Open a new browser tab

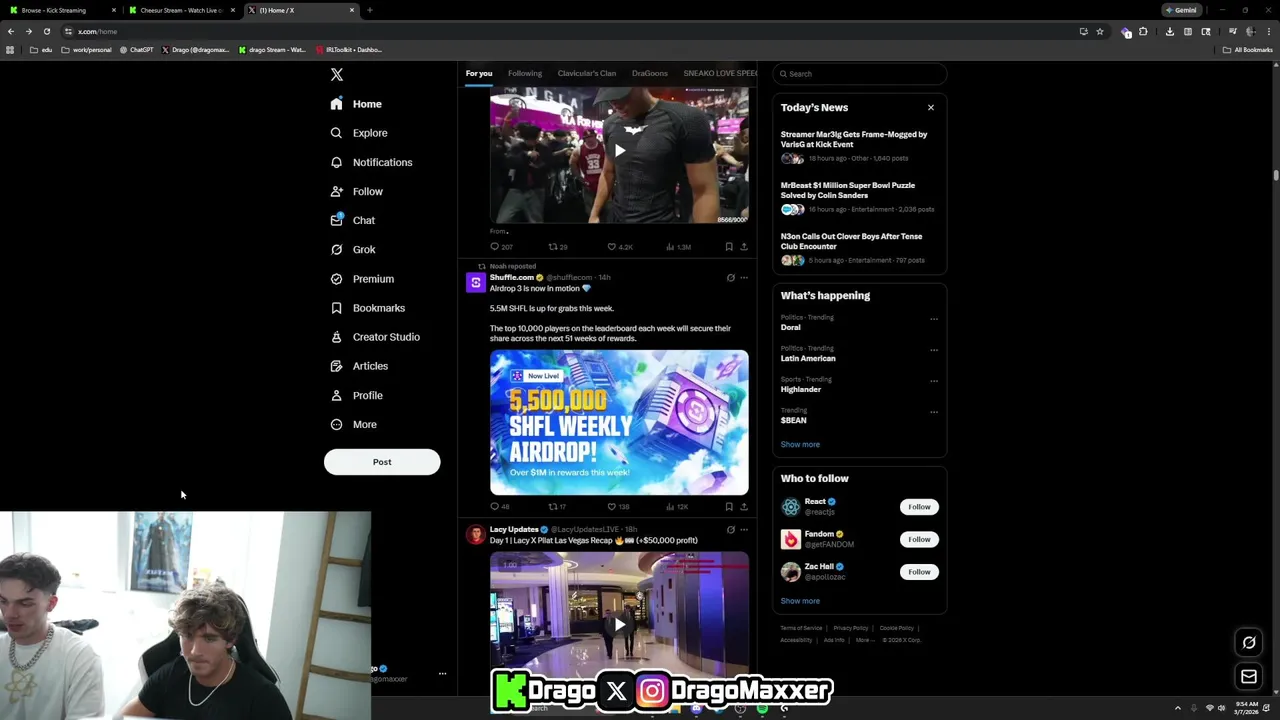[x=370, y=10]
